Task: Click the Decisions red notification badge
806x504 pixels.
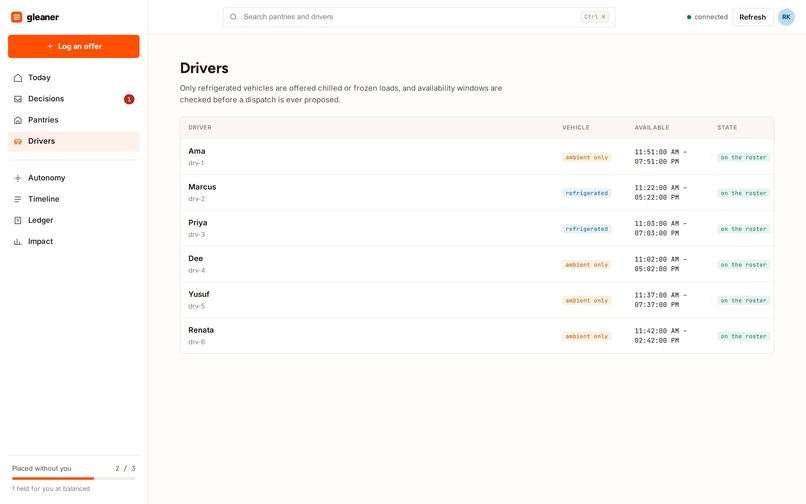Action: tap(129, 99)
